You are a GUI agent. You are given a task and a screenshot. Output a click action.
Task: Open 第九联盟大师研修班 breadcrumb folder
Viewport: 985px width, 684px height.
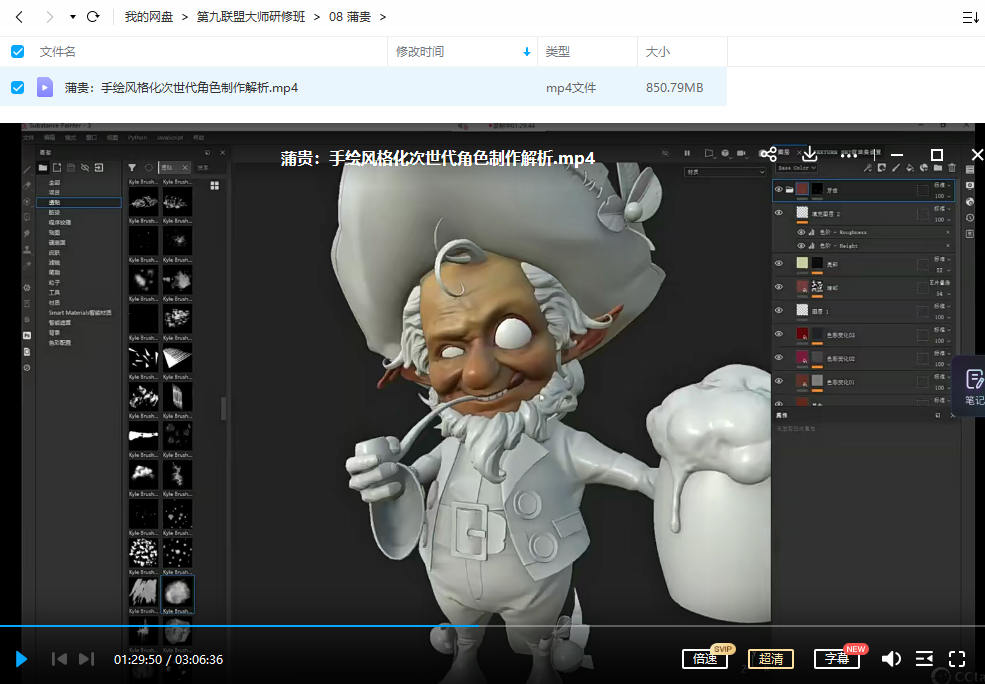pos(250,17)
